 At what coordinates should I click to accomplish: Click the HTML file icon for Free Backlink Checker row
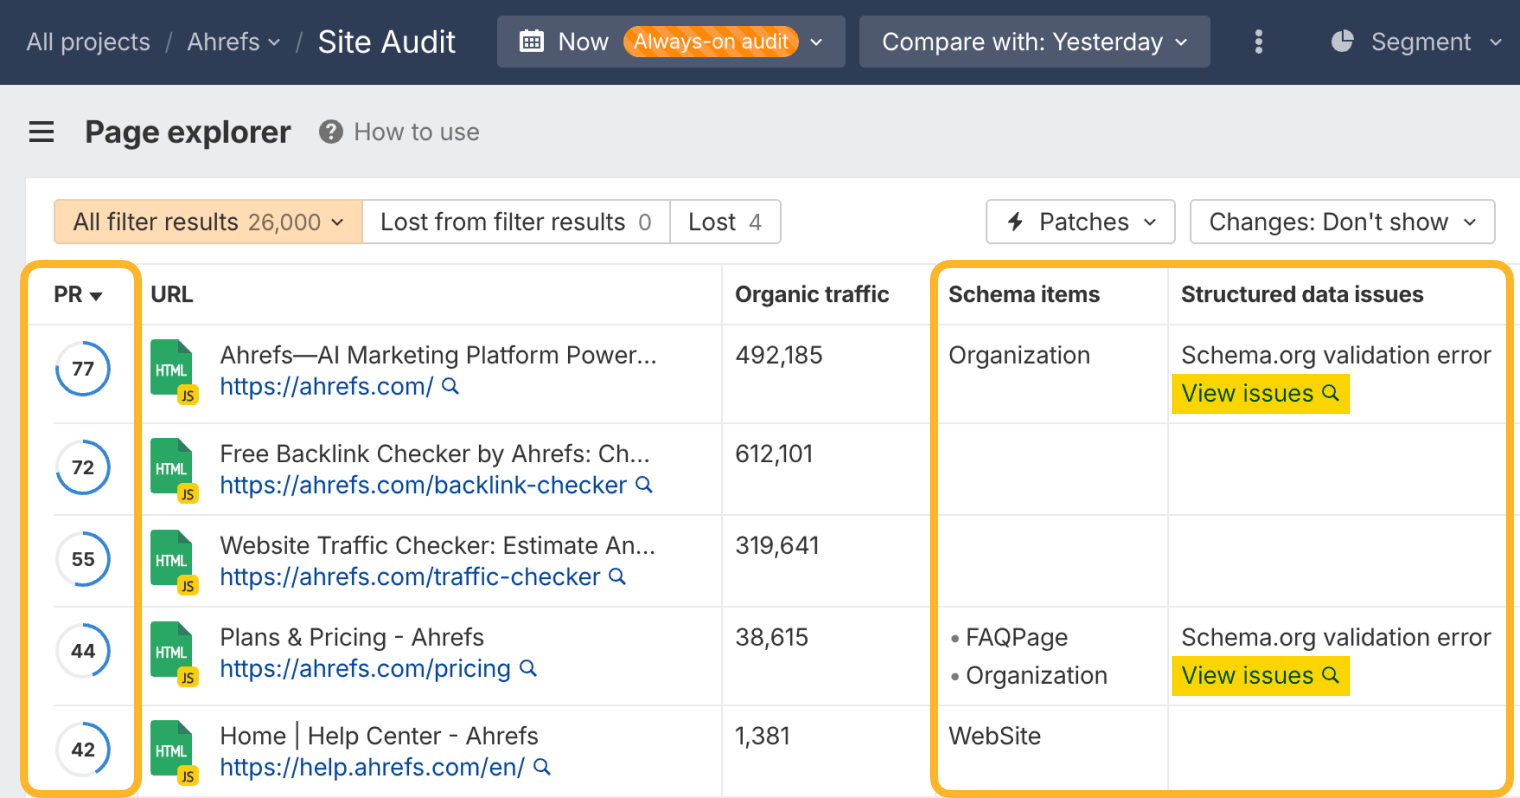[173, 470]
